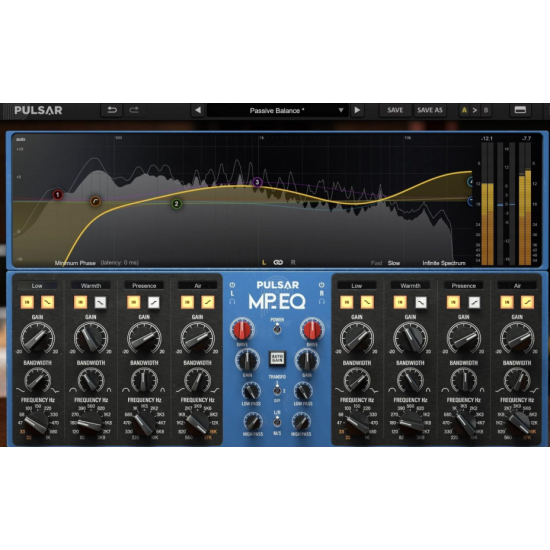Load the next preset with right arrow

pos(357,110)
